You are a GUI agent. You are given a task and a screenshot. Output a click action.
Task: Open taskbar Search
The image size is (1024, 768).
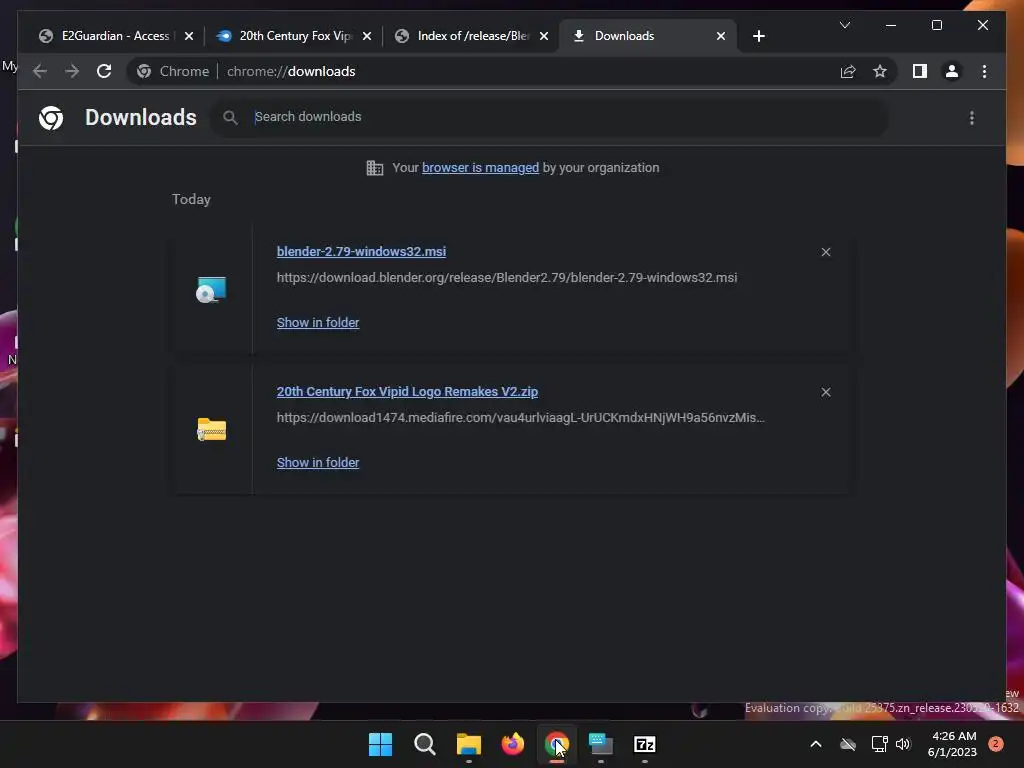424,744
